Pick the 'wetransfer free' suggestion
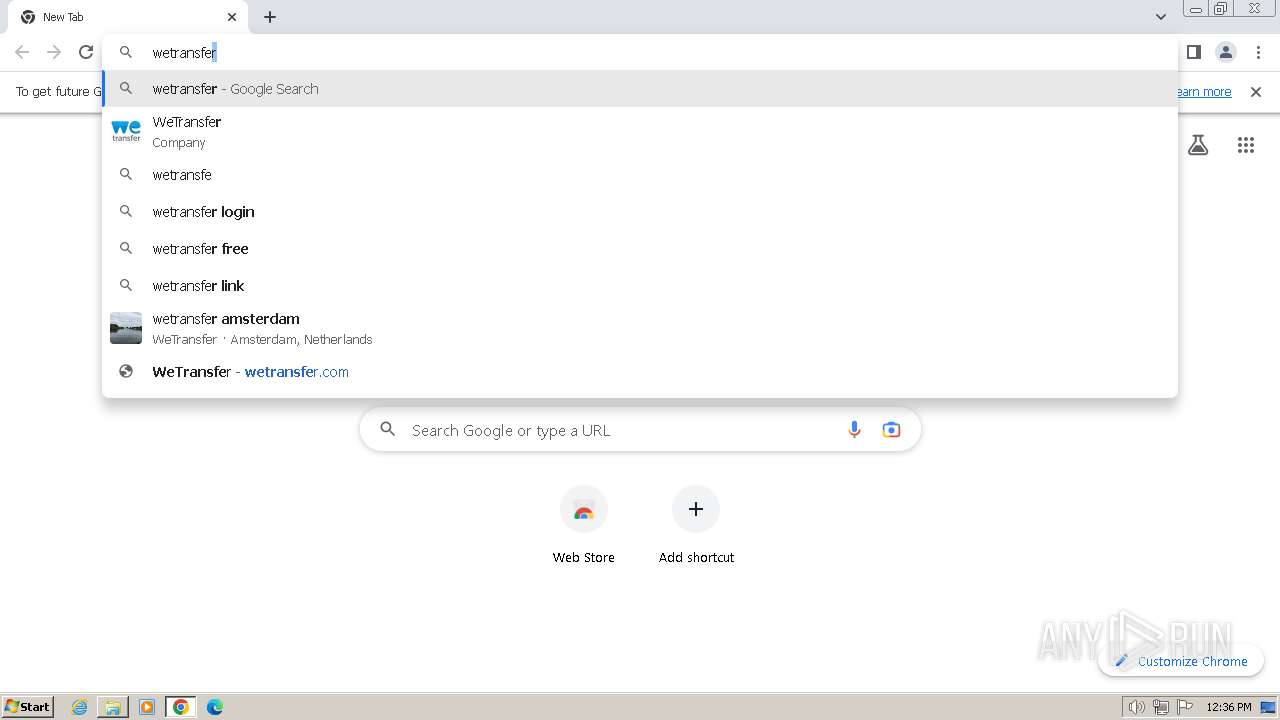The image size is (1280, 720). (640, 249)
